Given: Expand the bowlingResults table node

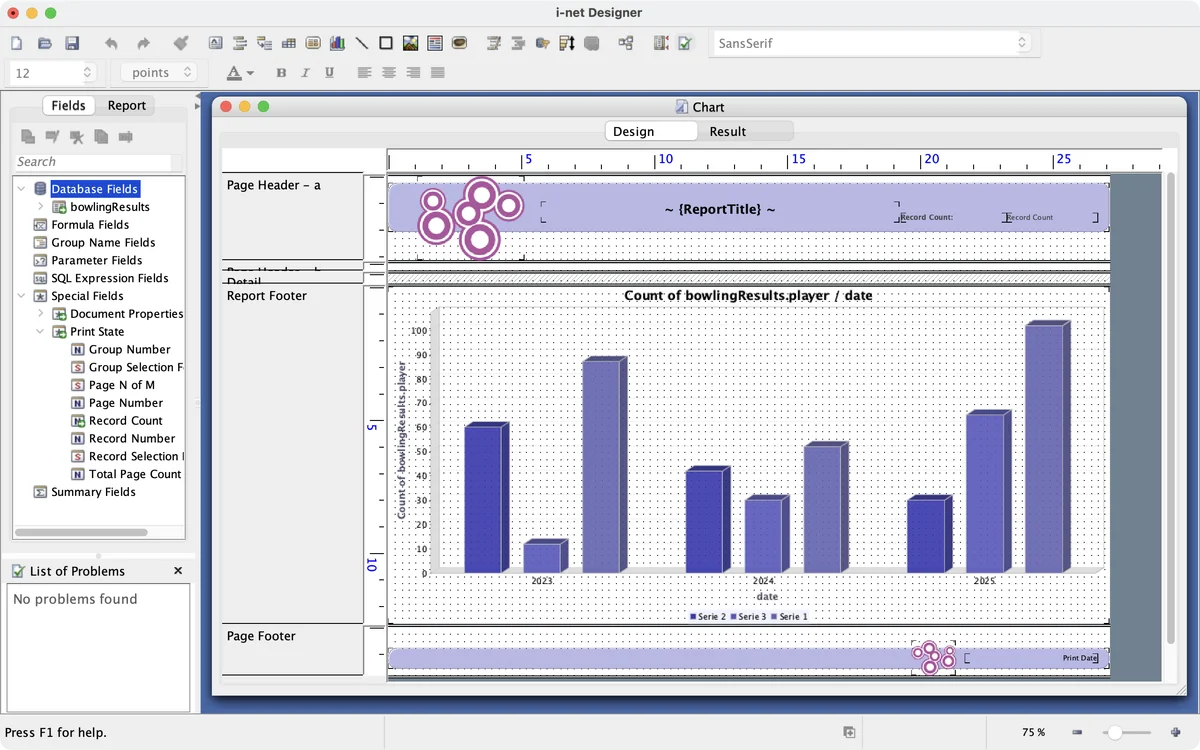Looking at the screenshot, I should (x=41, y=207).
